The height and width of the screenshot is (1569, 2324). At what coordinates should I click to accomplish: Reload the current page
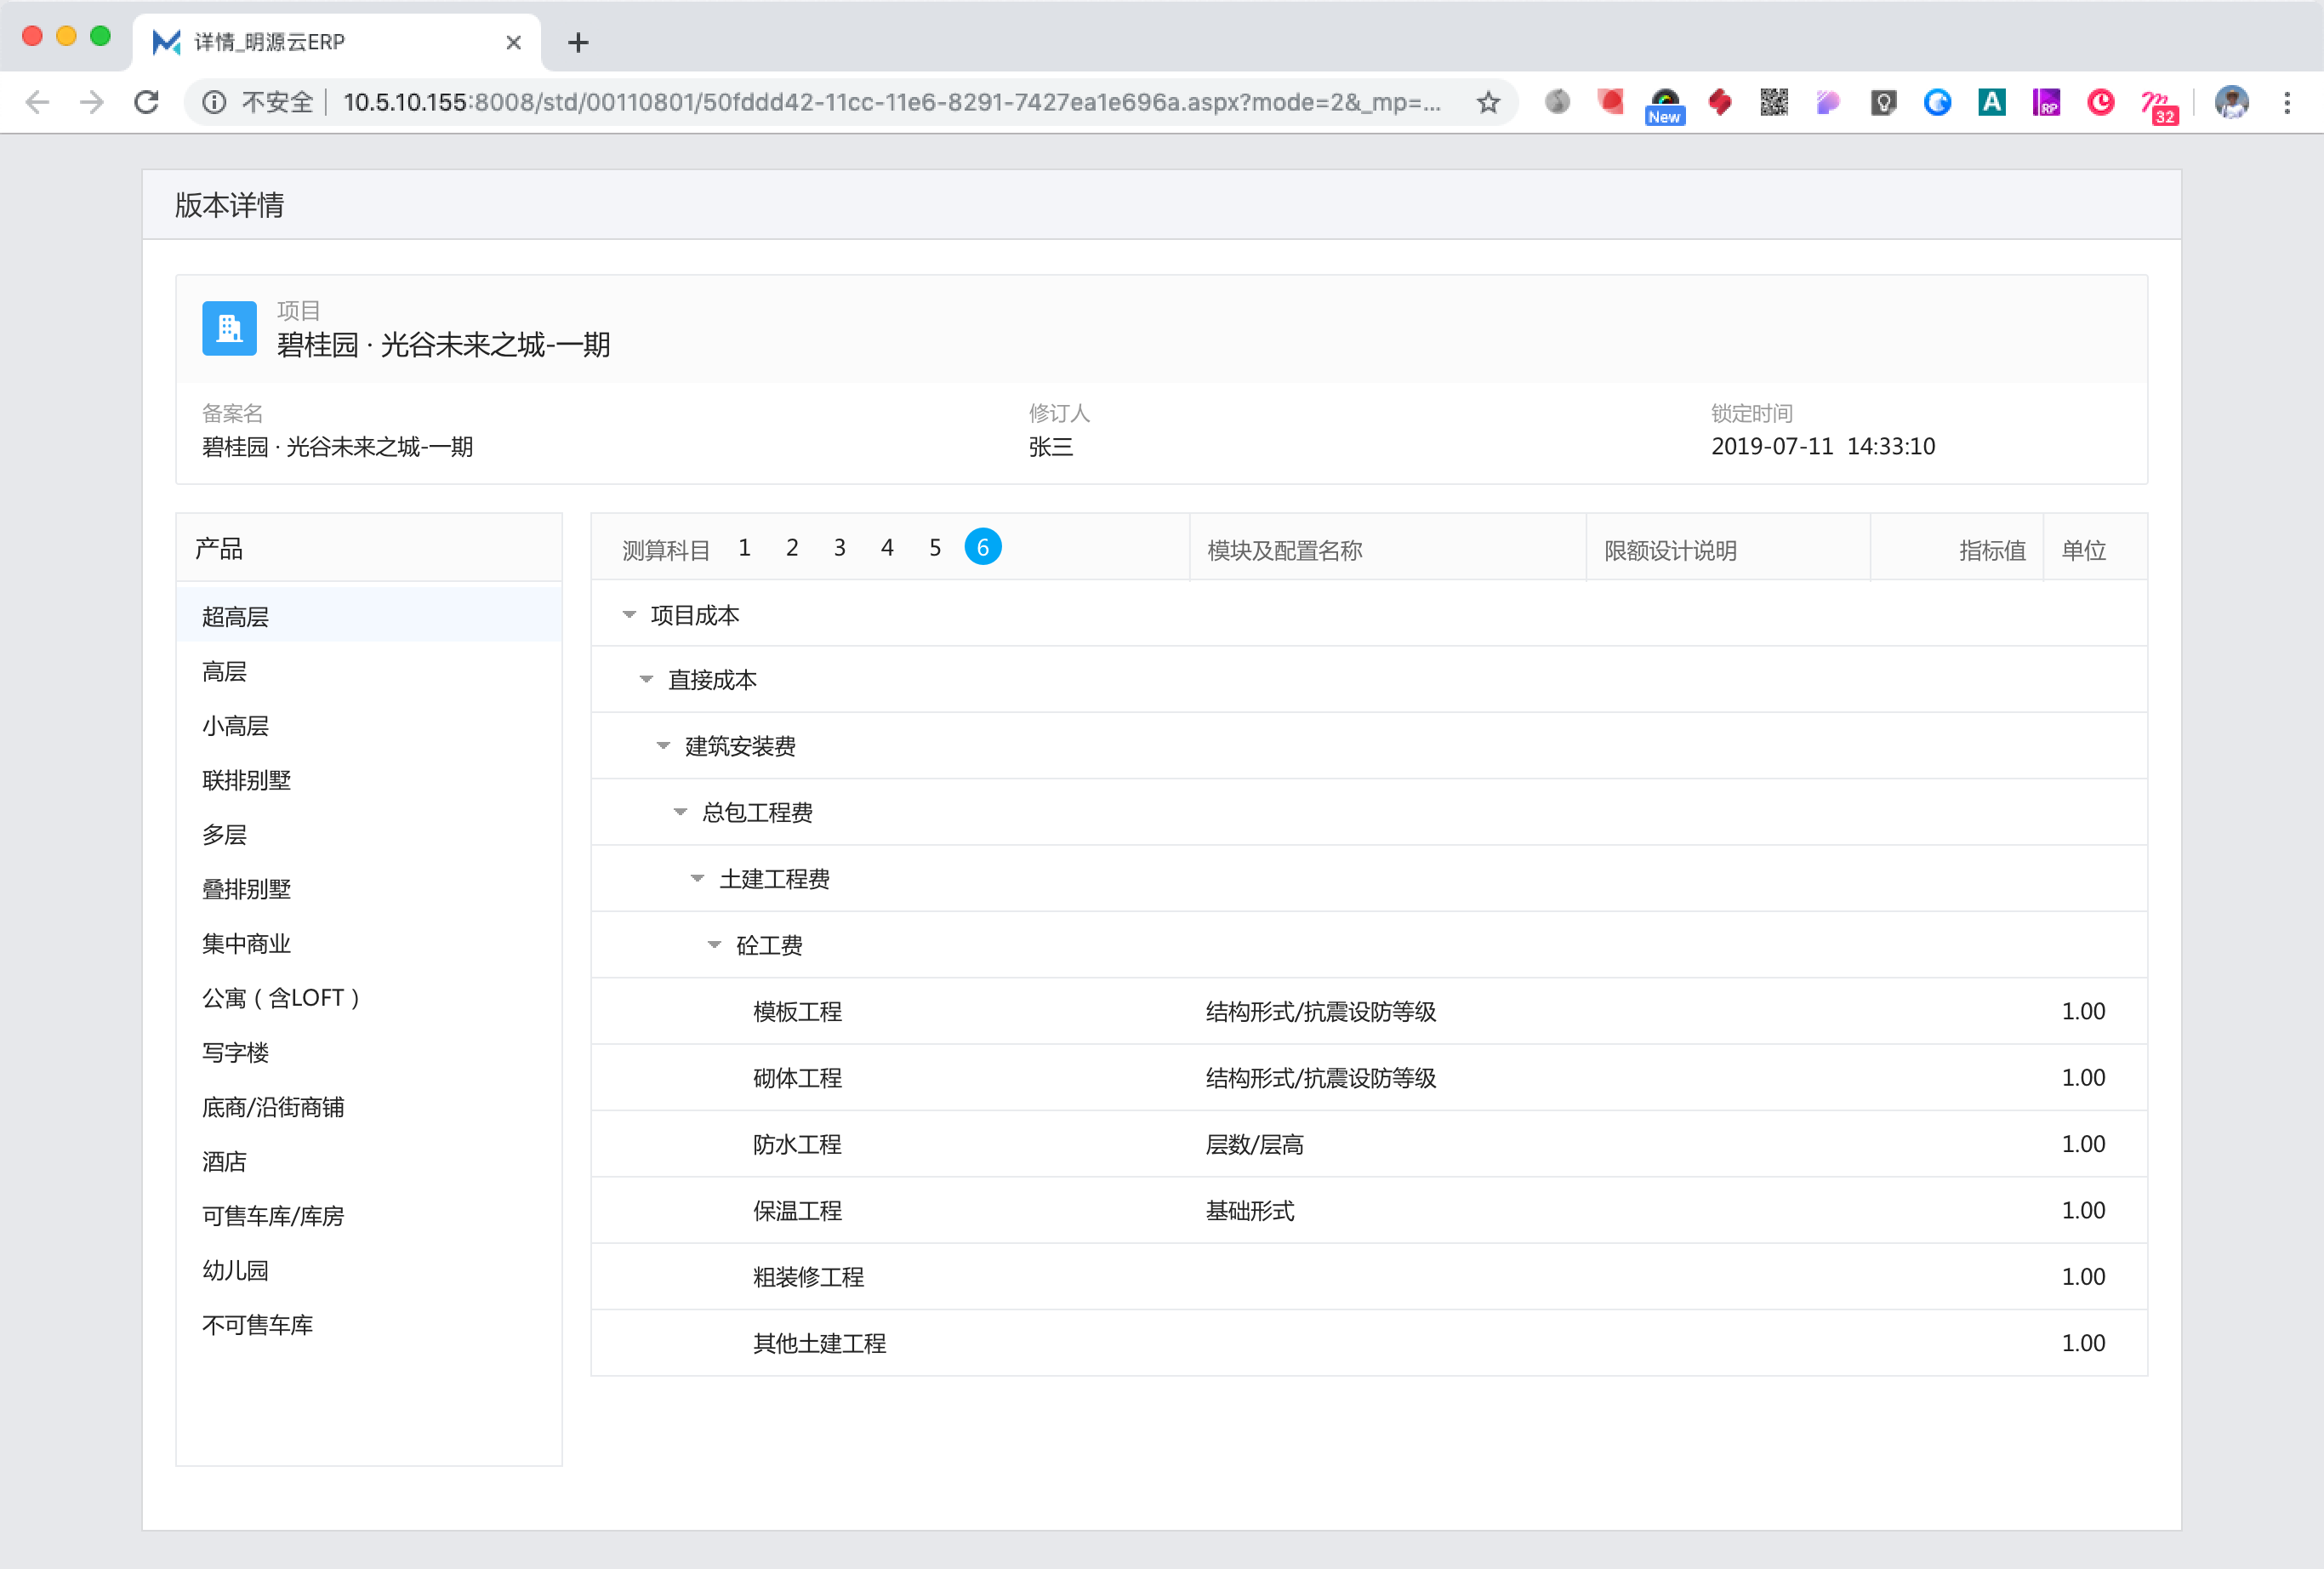pos(147,102)
